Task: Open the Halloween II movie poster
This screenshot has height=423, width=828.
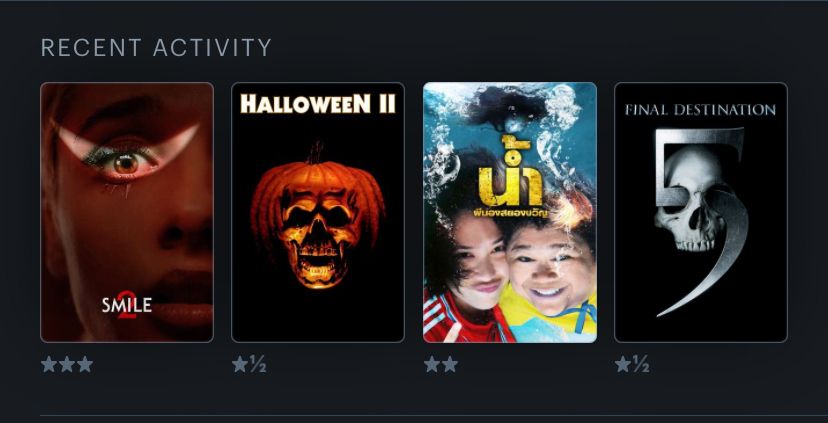Action: [x=318, y=212]
